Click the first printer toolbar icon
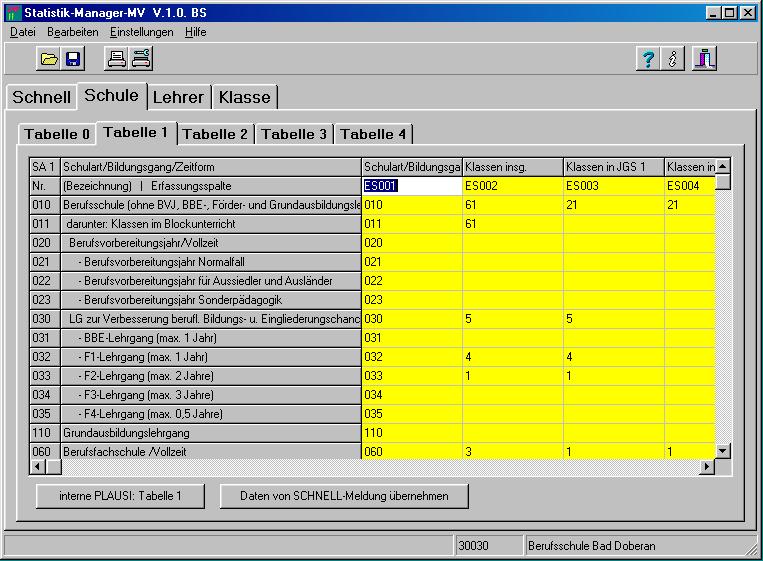763x561 pixels. (117, 59)
